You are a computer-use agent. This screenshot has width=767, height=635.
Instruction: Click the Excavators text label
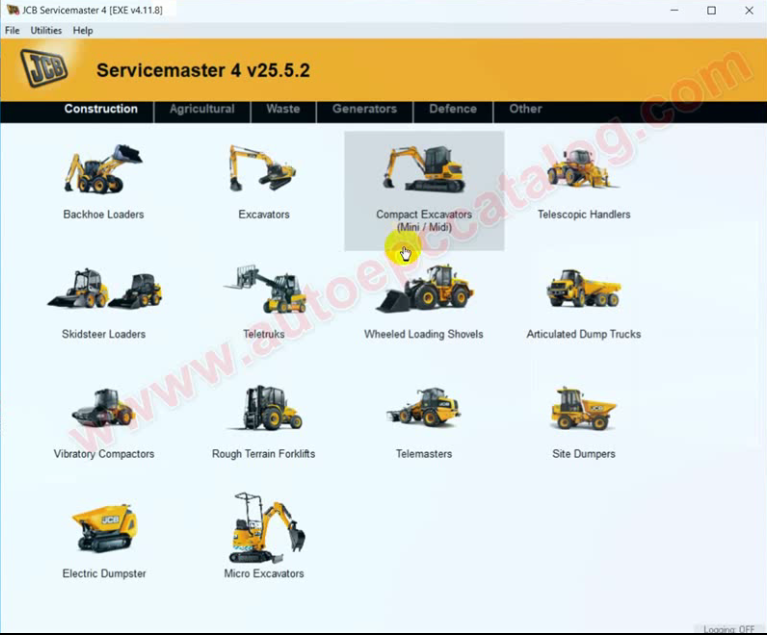pos(264,214)
